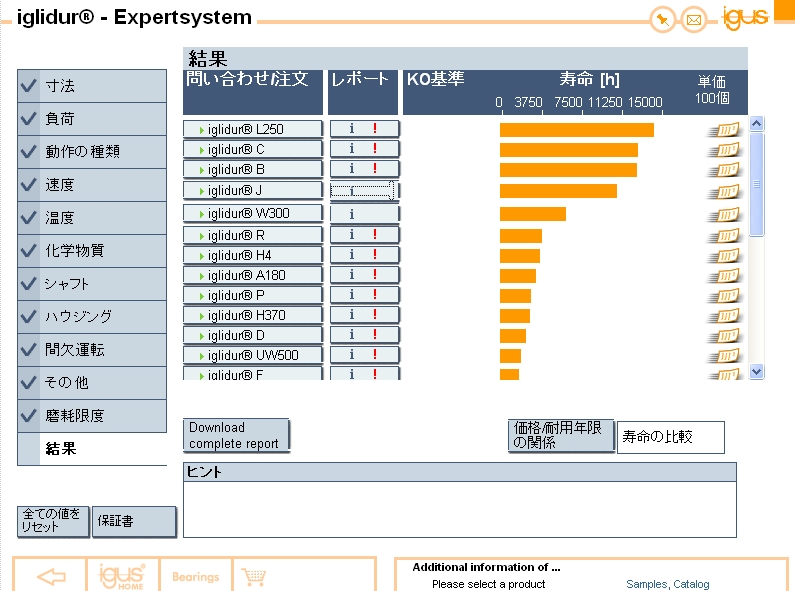Open the shopping cart icon
795x591 pixels.
(x=254, y=577)
